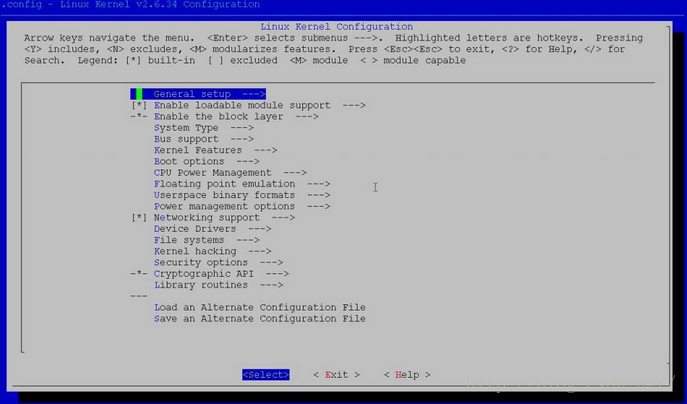This screenshot has height=404, width=687.
Task: Toggle the Networking support checkbox
Action: [x=139, y=218]
